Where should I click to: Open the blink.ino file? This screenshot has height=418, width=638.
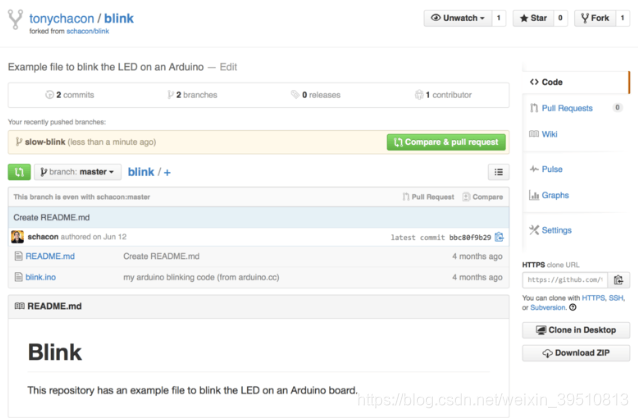click(41, 277)
